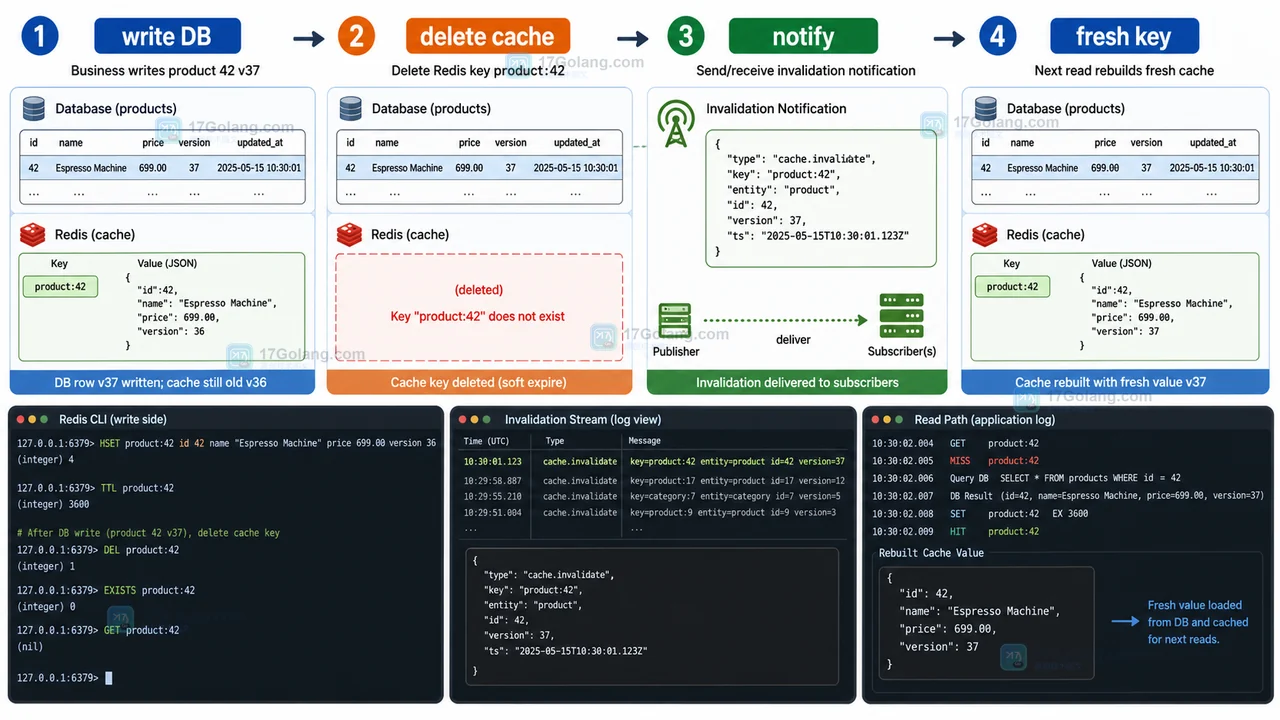Click the 'MISS product:42' line in Read Path
Viewport: 1280px width, 720px height.
(x=955, y=461)
